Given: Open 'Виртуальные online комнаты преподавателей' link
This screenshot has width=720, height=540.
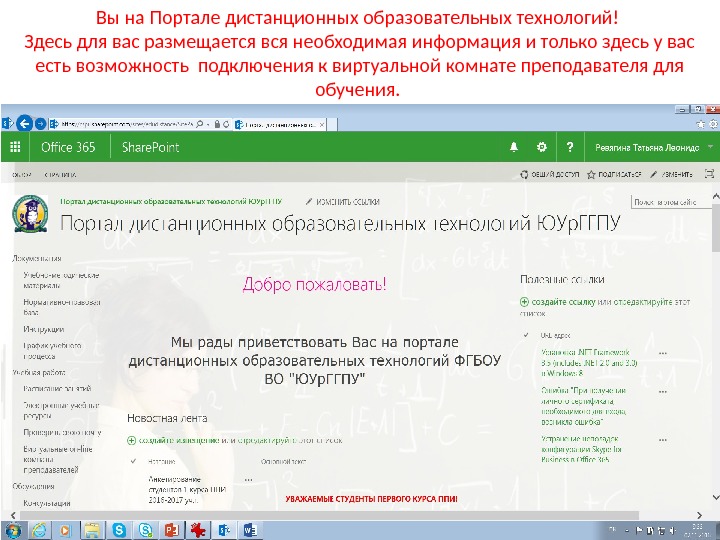Looking at the screenshot, I should [x=58, y=459].
